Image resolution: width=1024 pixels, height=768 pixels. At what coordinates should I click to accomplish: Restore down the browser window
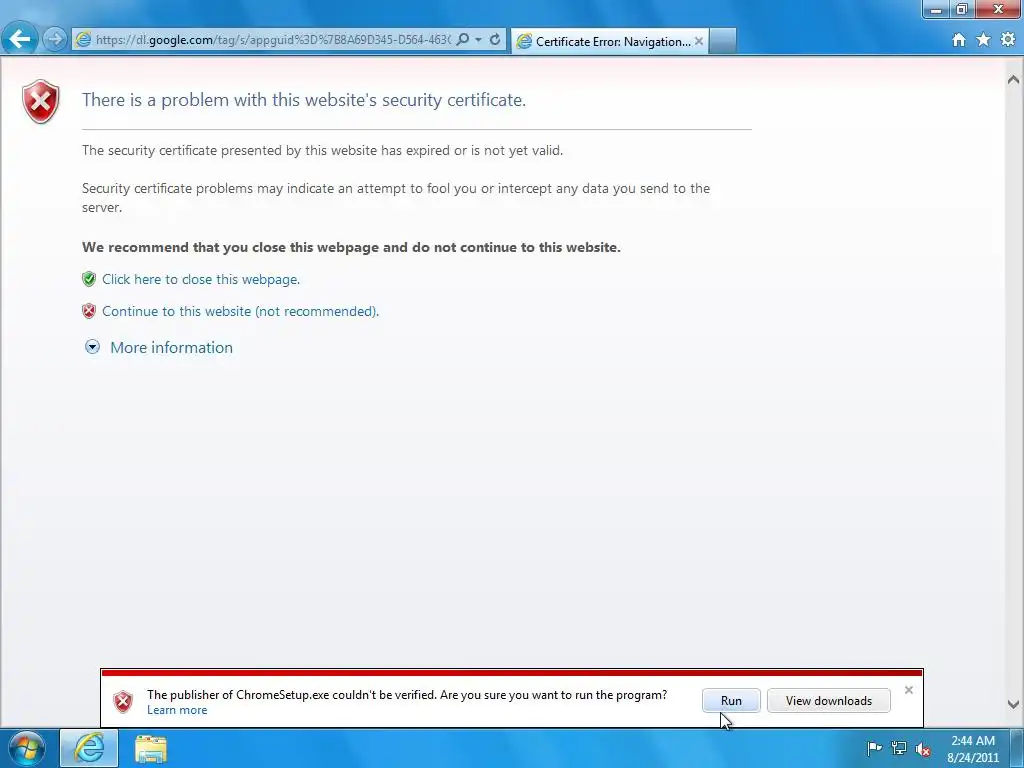(x=961, y=9)
